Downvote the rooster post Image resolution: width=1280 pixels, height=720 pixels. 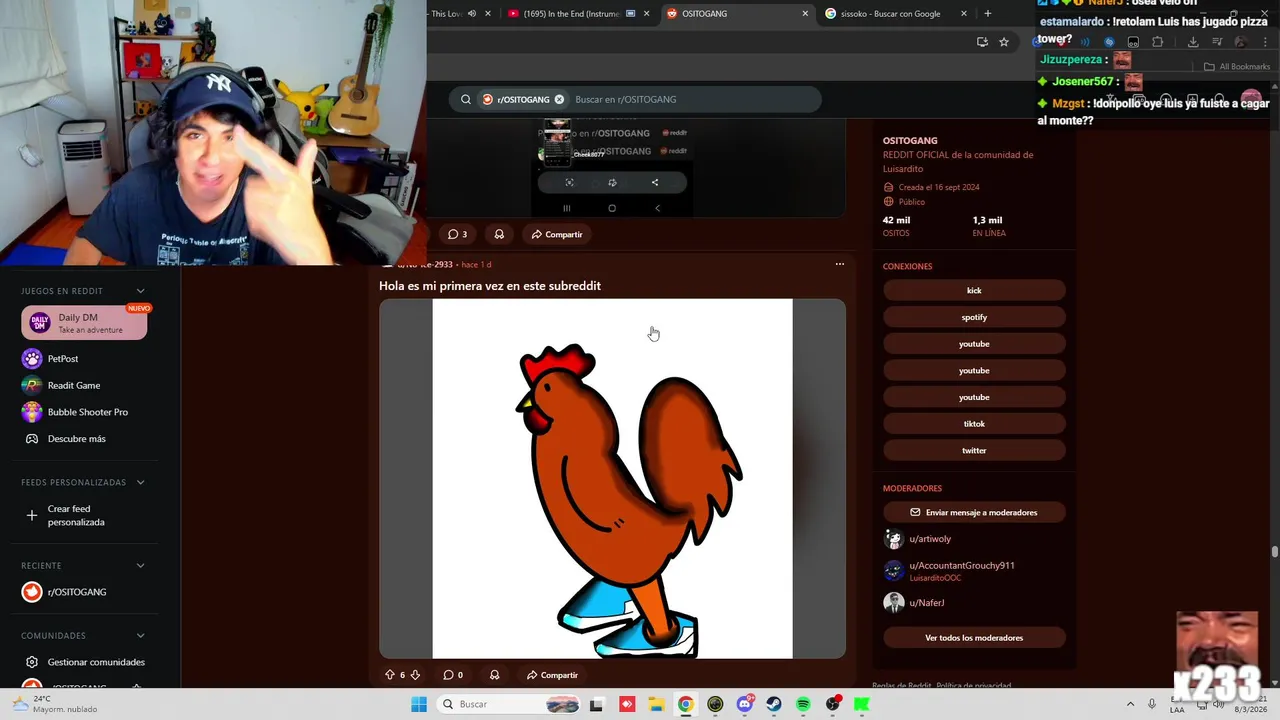point(415,675)
